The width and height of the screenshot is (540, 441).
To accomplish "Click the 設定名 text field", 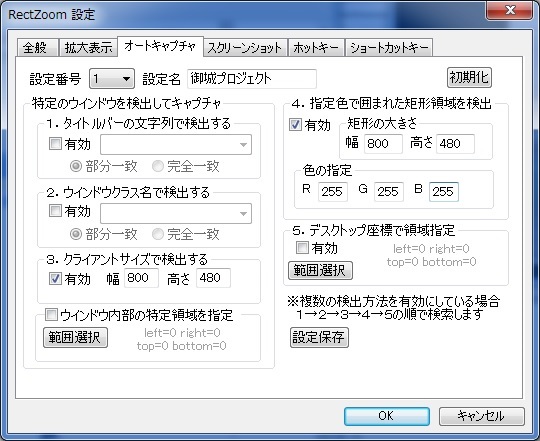I will [x=252, y=79].
